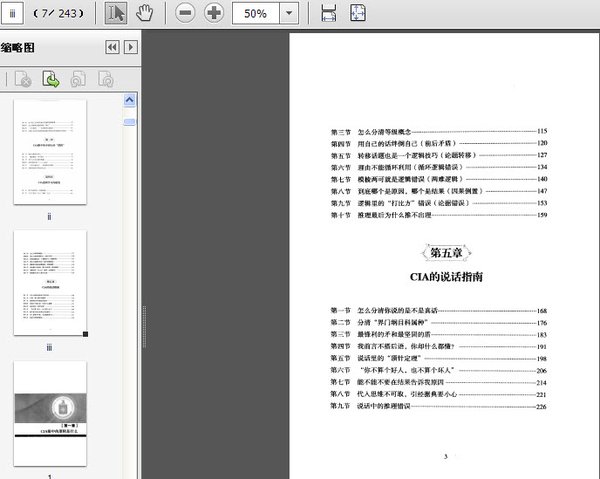This screenshot has width=600, height=479.
Task: Activate the text selection cursor tool
Action: 116,13
